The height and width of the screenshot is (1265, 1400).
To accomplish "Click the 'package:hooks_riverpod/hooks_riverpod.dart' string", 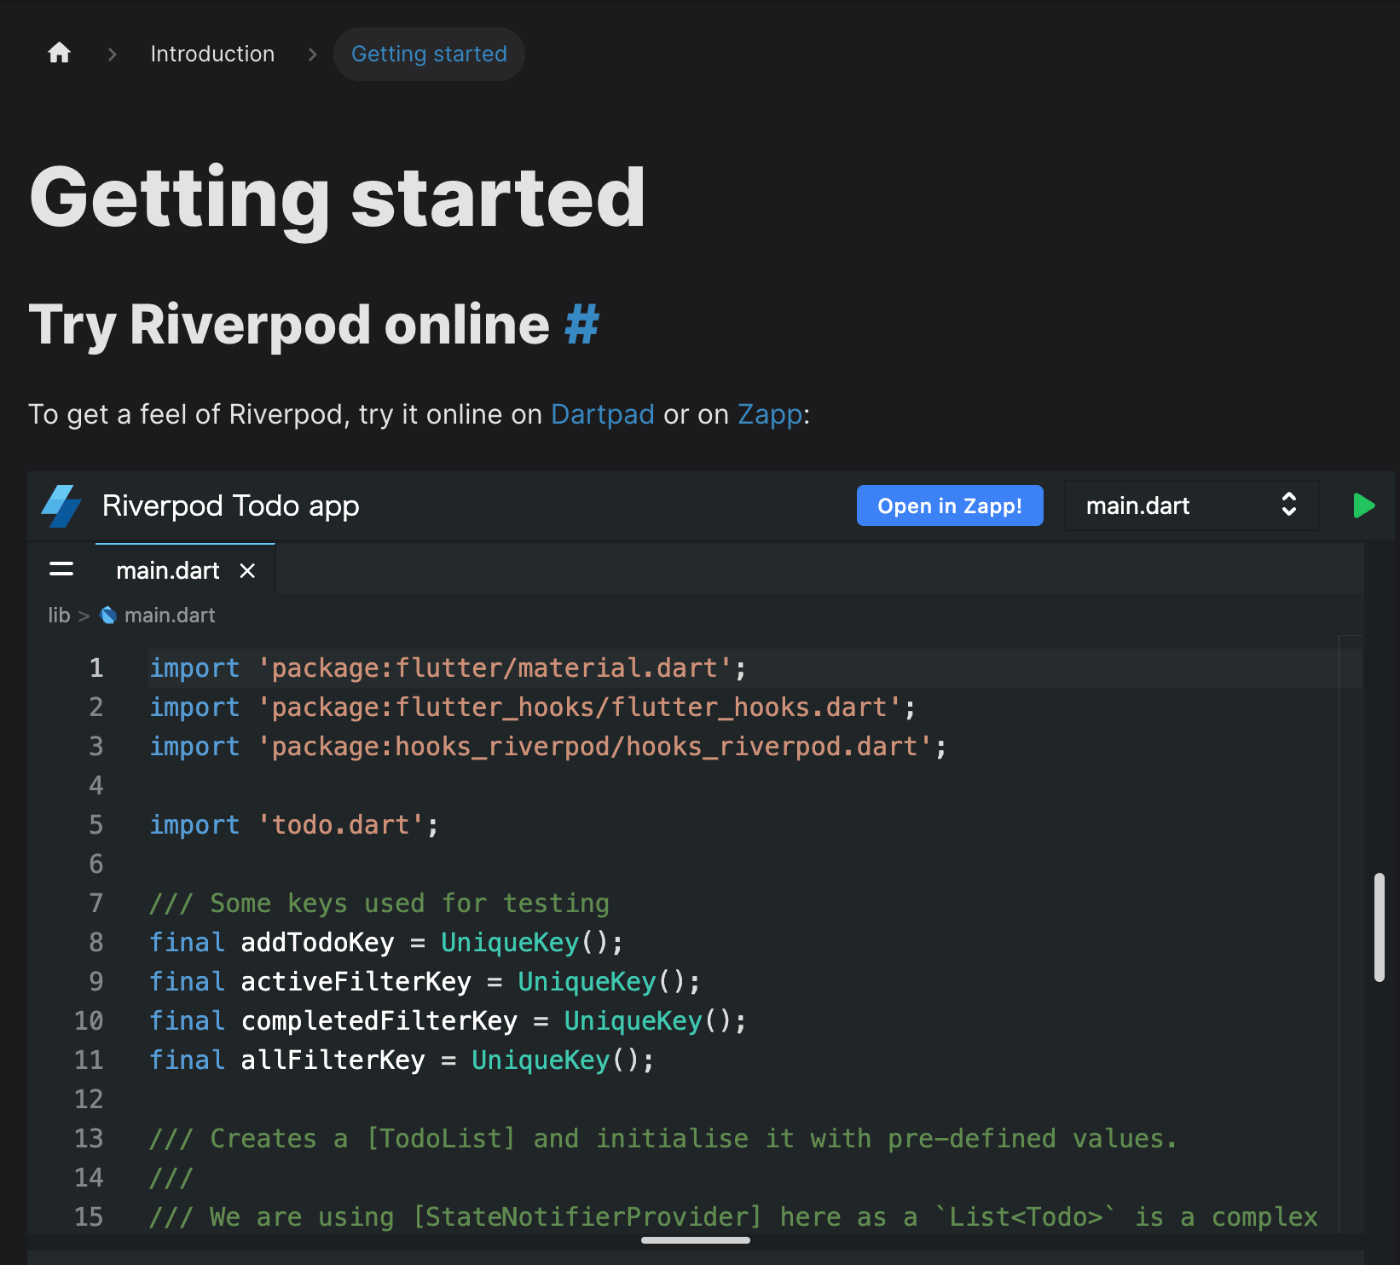I will [595, 746].
